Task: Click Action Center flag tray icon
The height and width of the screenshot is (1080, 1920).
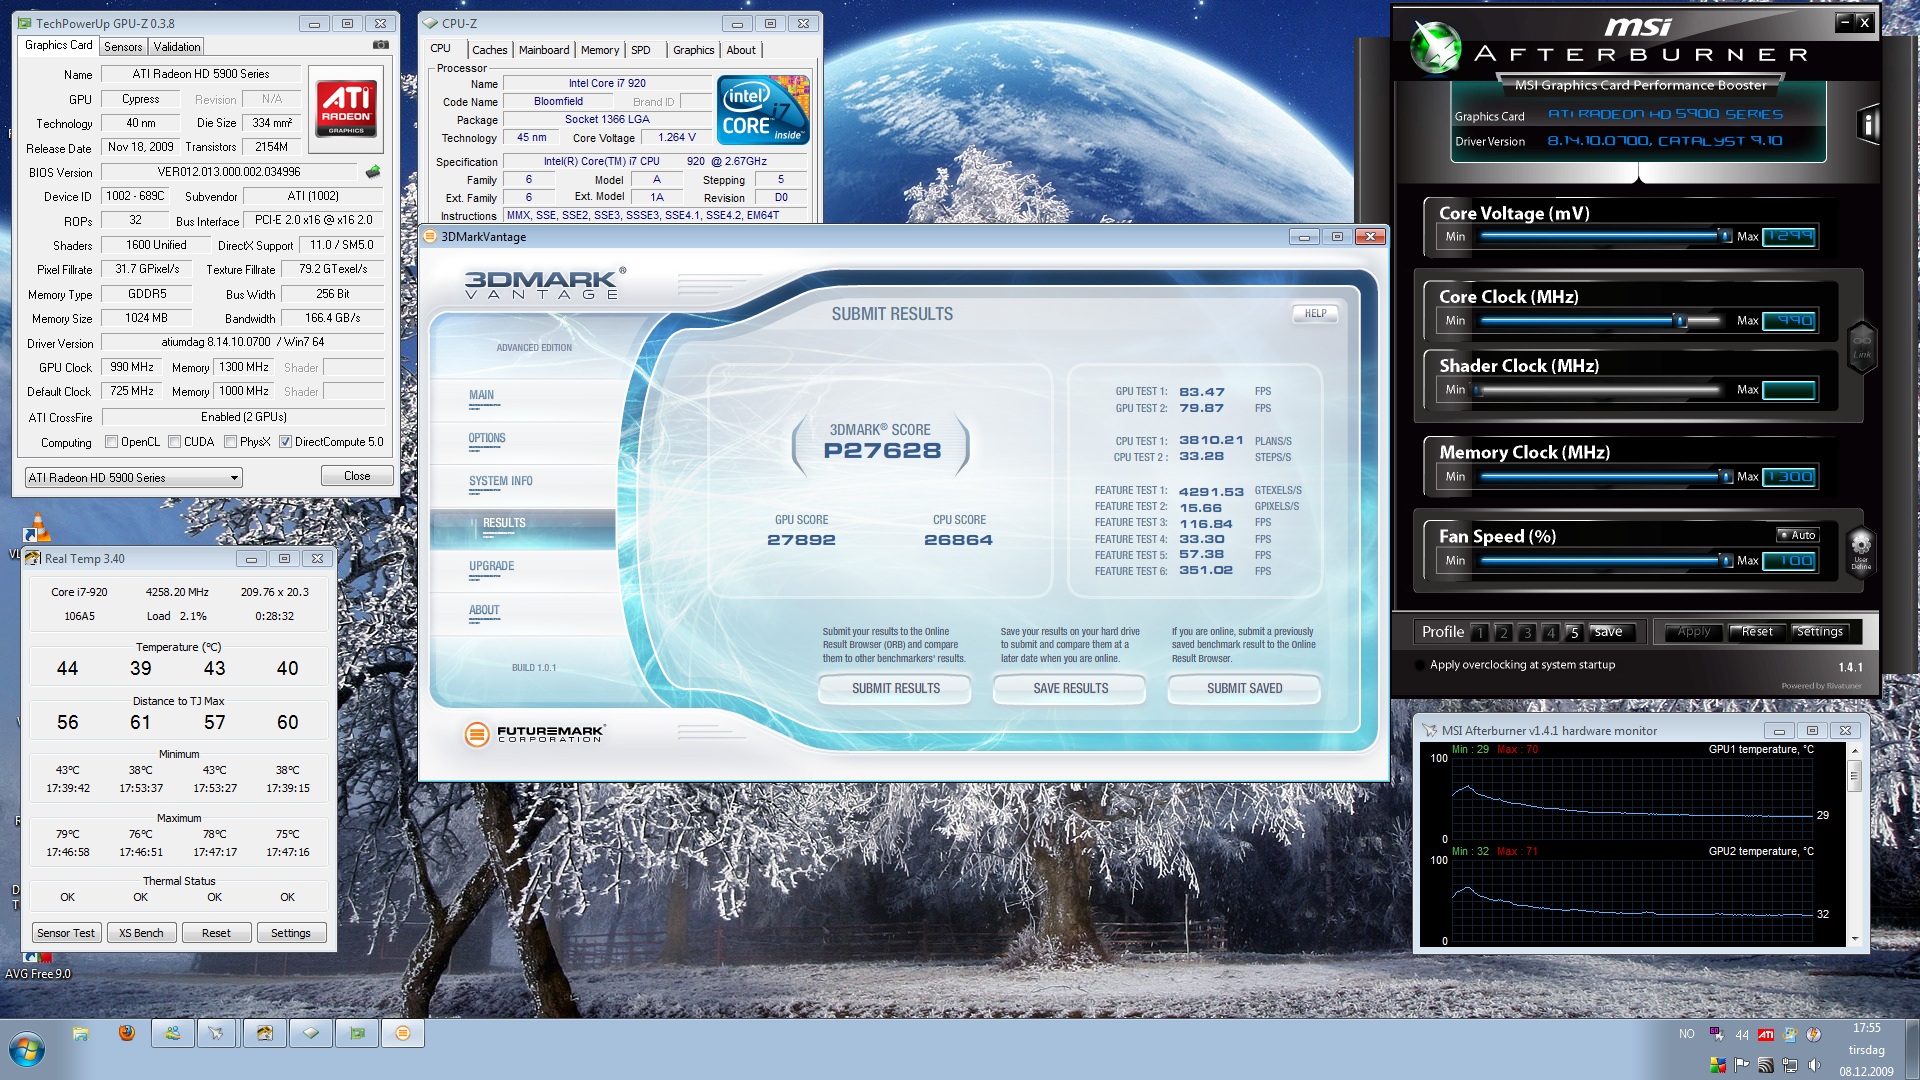Action: click(x=1742, y=1065)
